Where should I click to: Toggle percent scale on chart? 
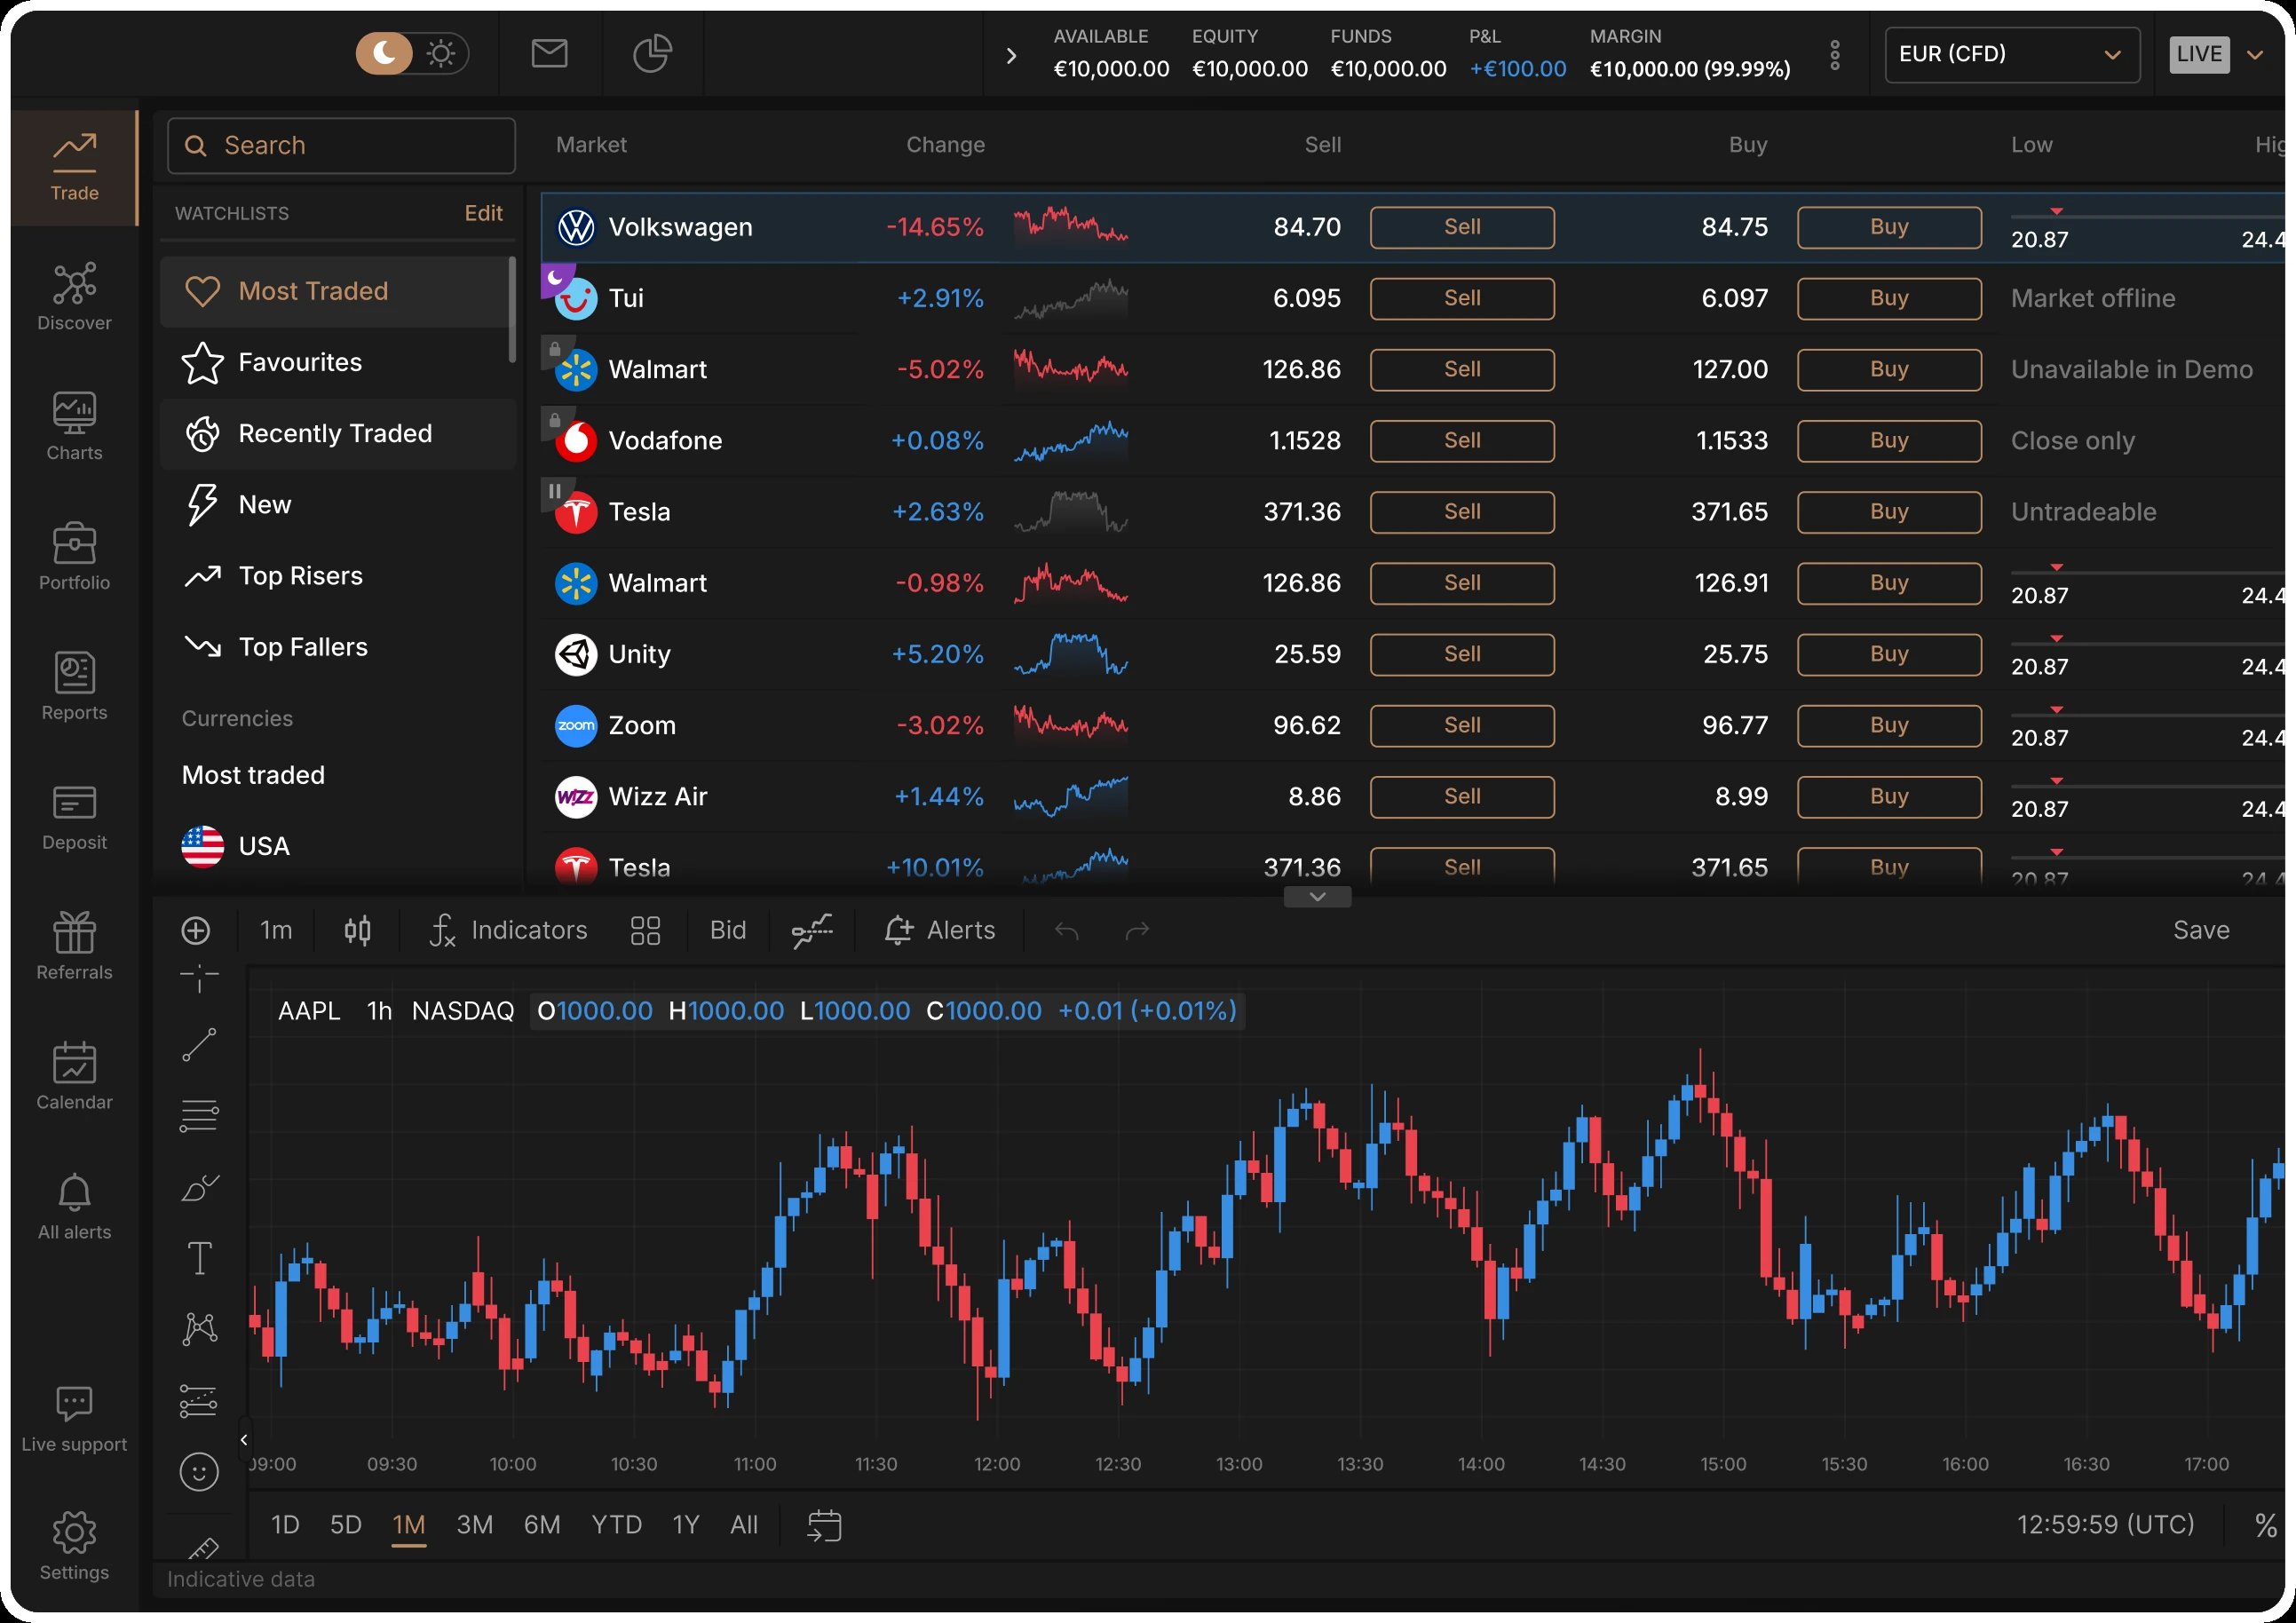tap(2265, 1526)
